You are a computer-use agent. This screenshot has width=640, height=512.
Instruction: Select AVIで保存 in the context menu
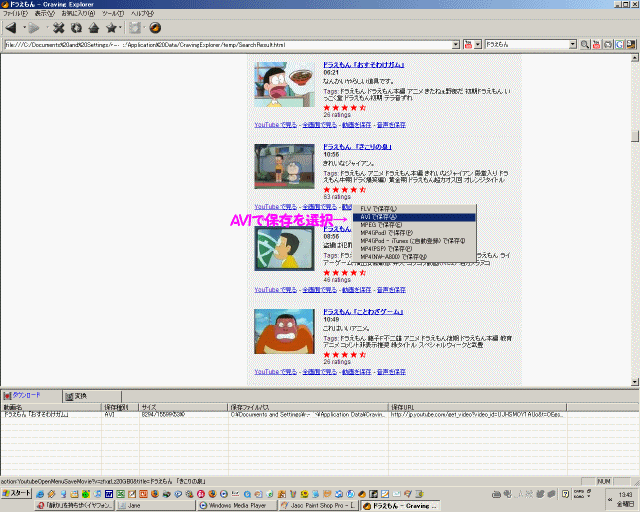[414, 217]
